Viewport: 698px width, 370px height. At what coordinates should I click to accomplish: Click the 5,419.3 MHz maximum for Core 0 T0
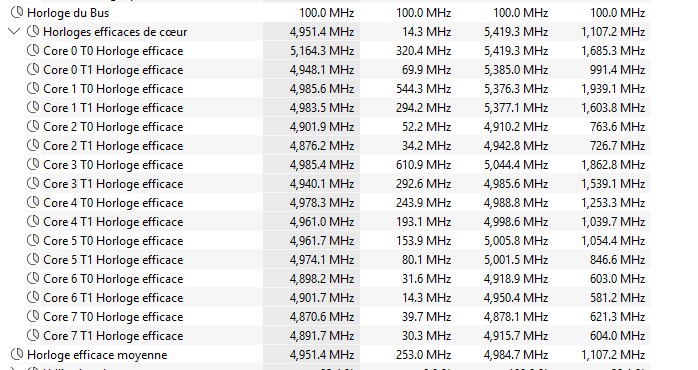point(516,51)
